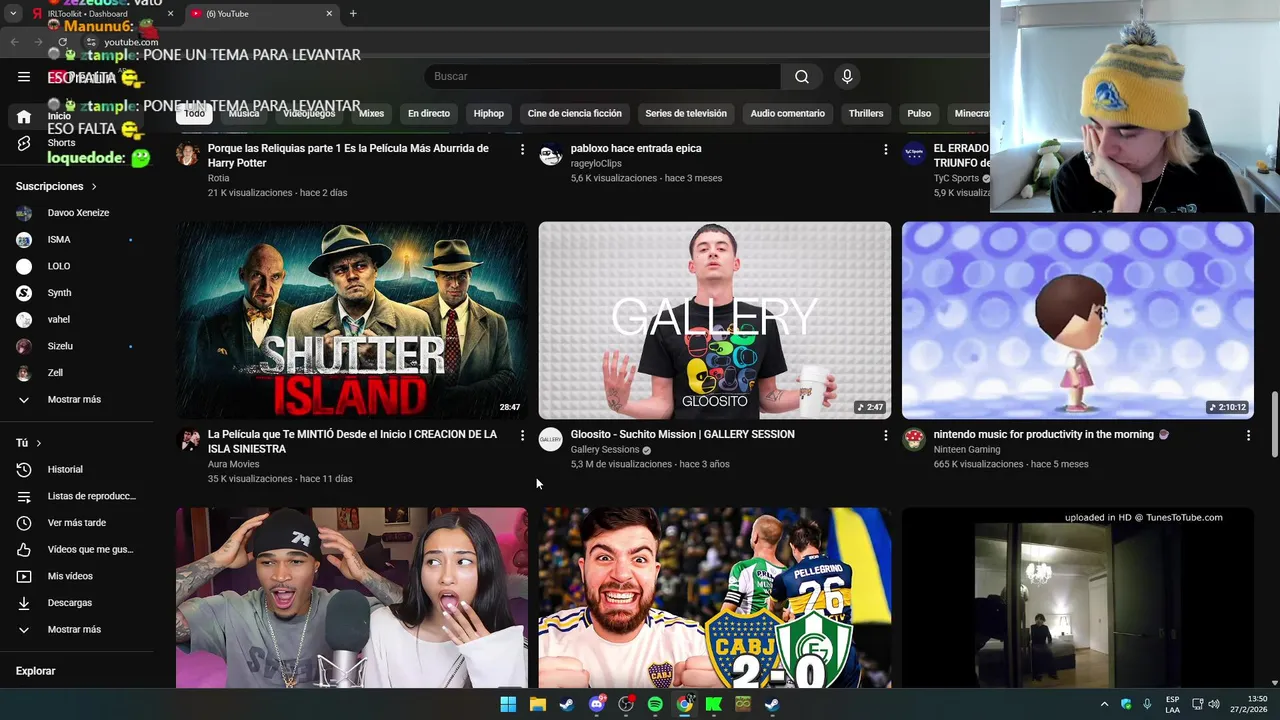Open Videos que me gustan sidebar item

(x=75, y=549)
